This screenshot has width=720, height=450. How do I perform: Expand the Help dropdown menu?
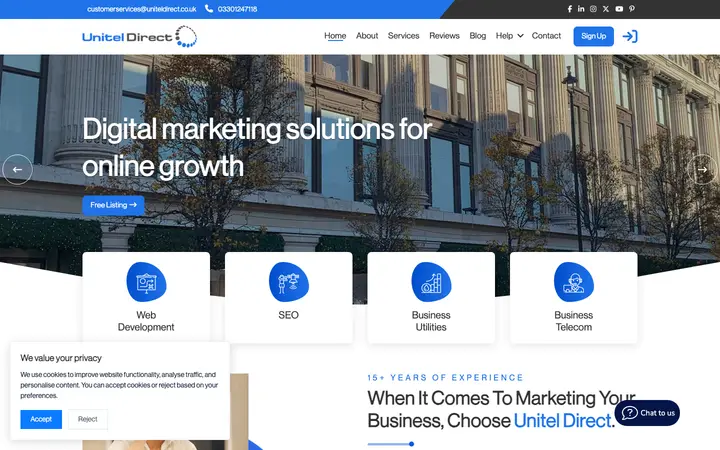[x=509, y=36]
